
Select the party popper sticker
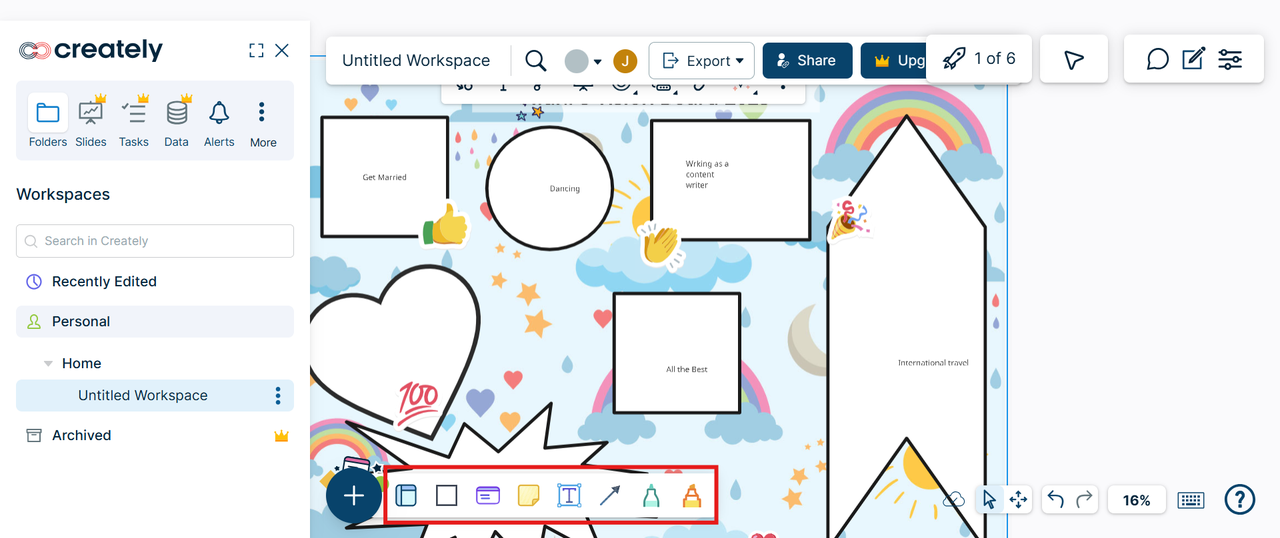tap(849, 220)
